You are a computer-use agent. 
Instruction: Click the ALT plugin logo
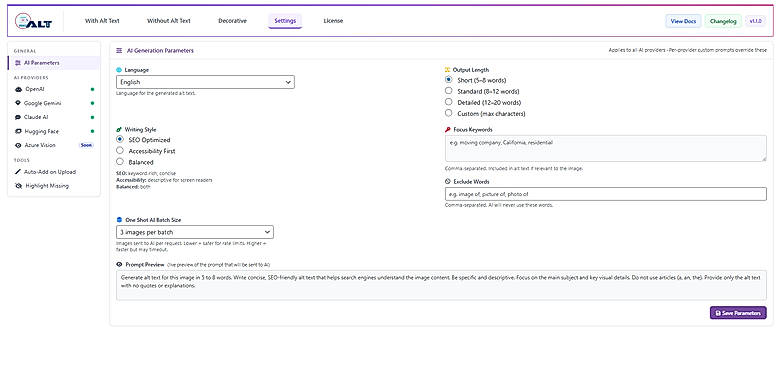[x=33, y=21]
